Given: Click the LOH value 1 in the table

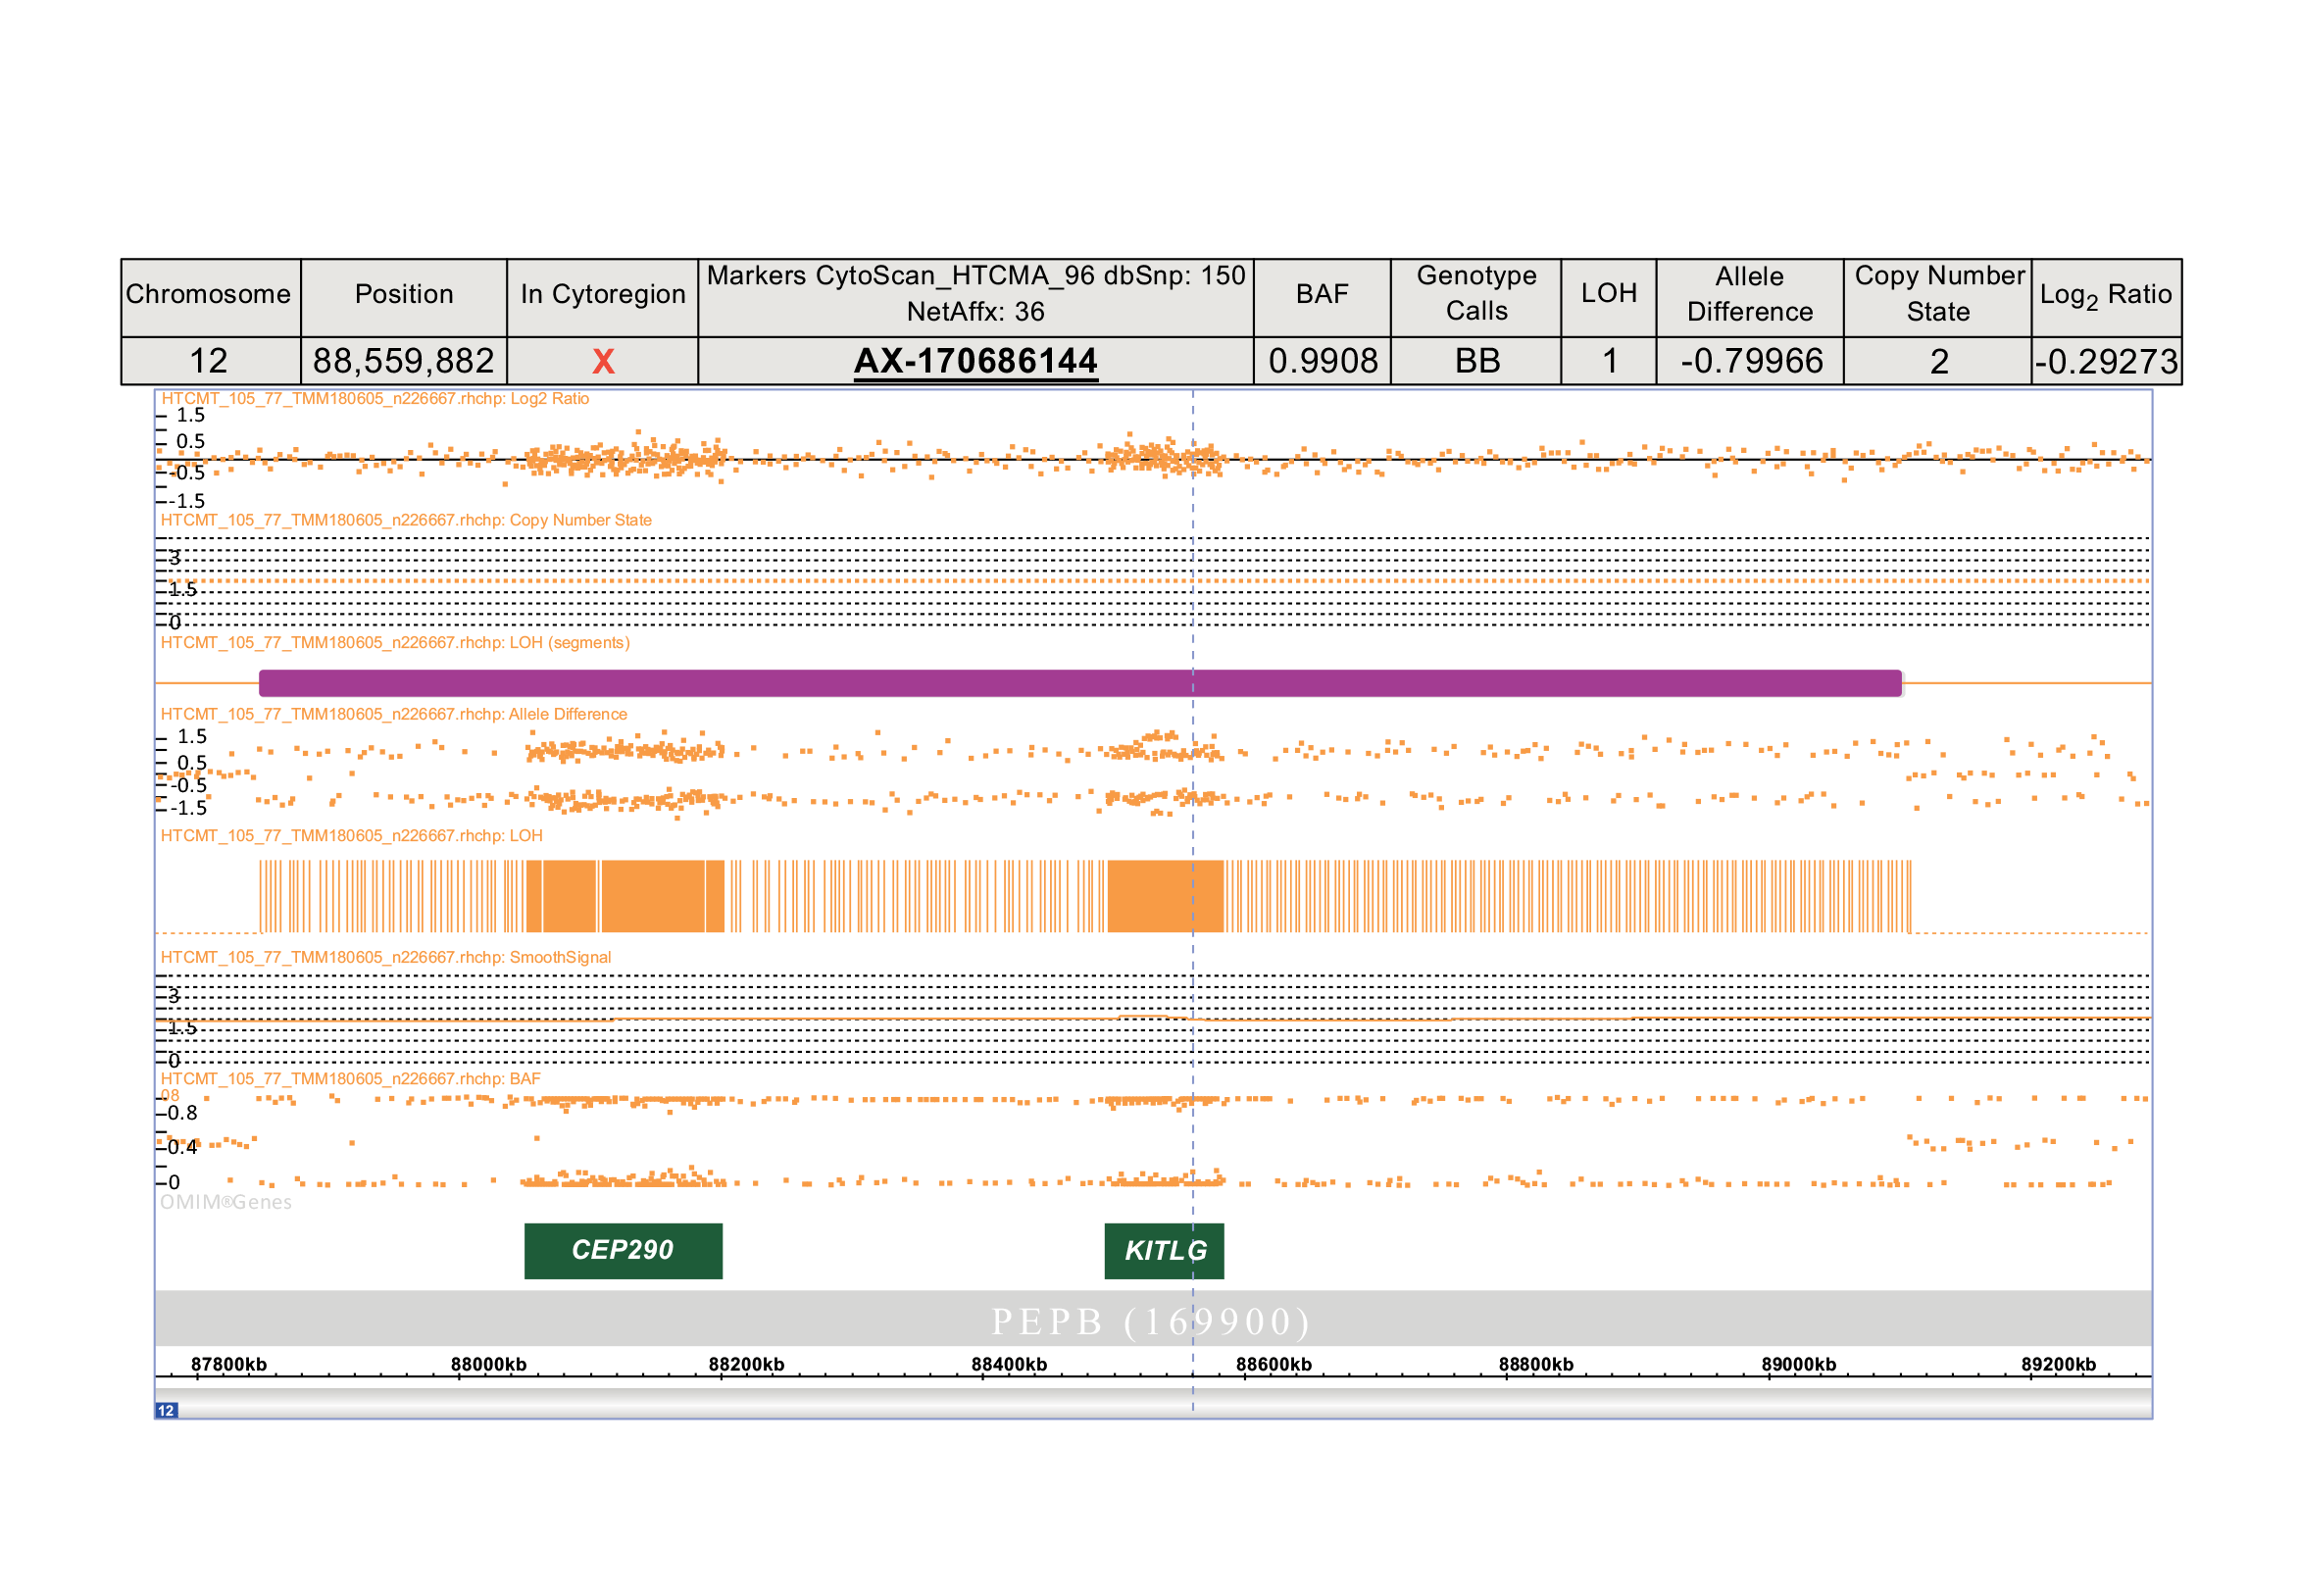Looking at the screenshot, I should click(1609, 361).
